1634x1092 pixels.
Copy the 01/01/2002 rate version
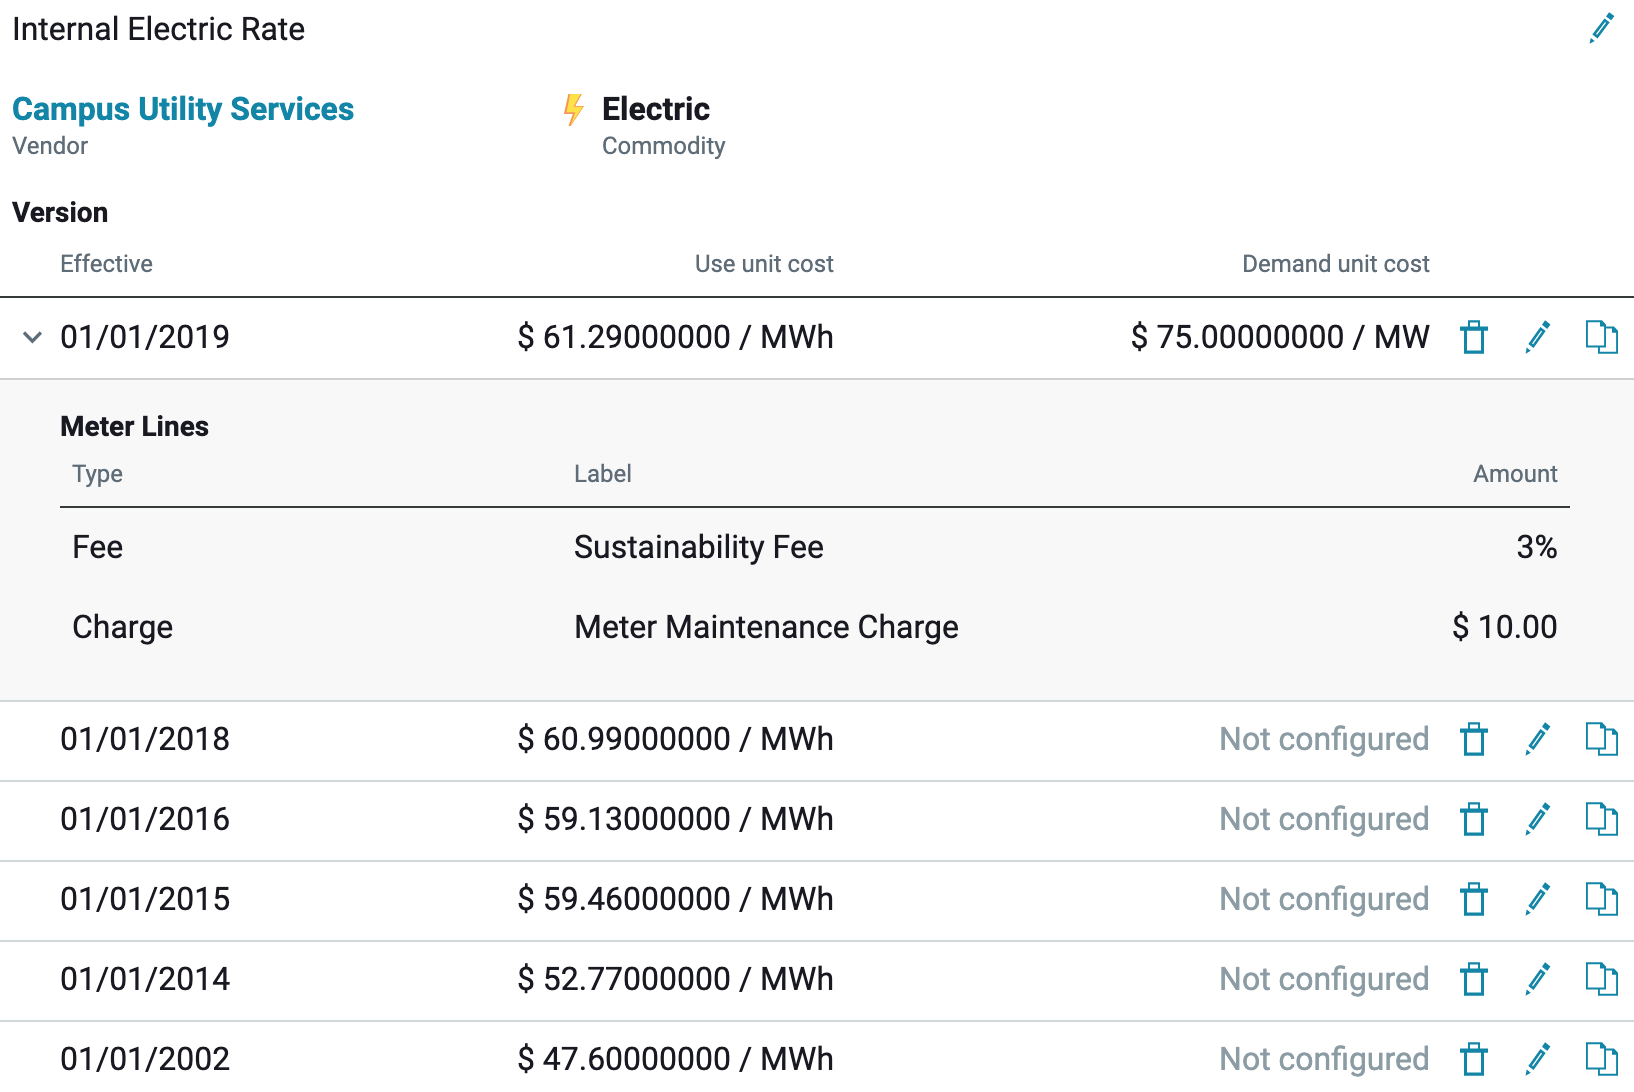1603,1059
